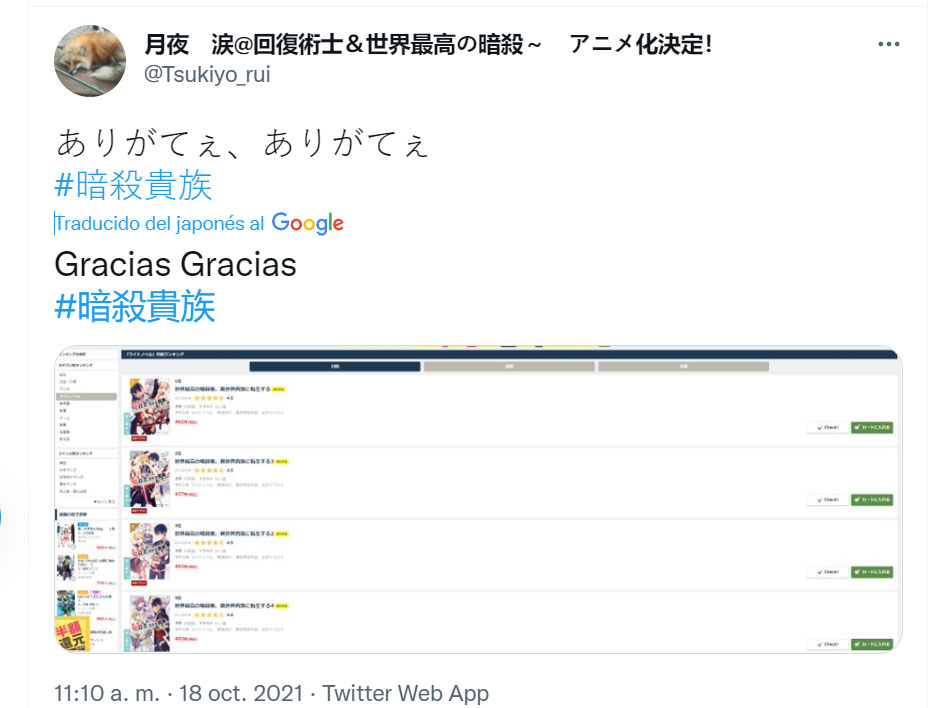Click the second-ranked book cover in image
The width and height of the screenshot is (948, 708).
click(x=149, y=479)
